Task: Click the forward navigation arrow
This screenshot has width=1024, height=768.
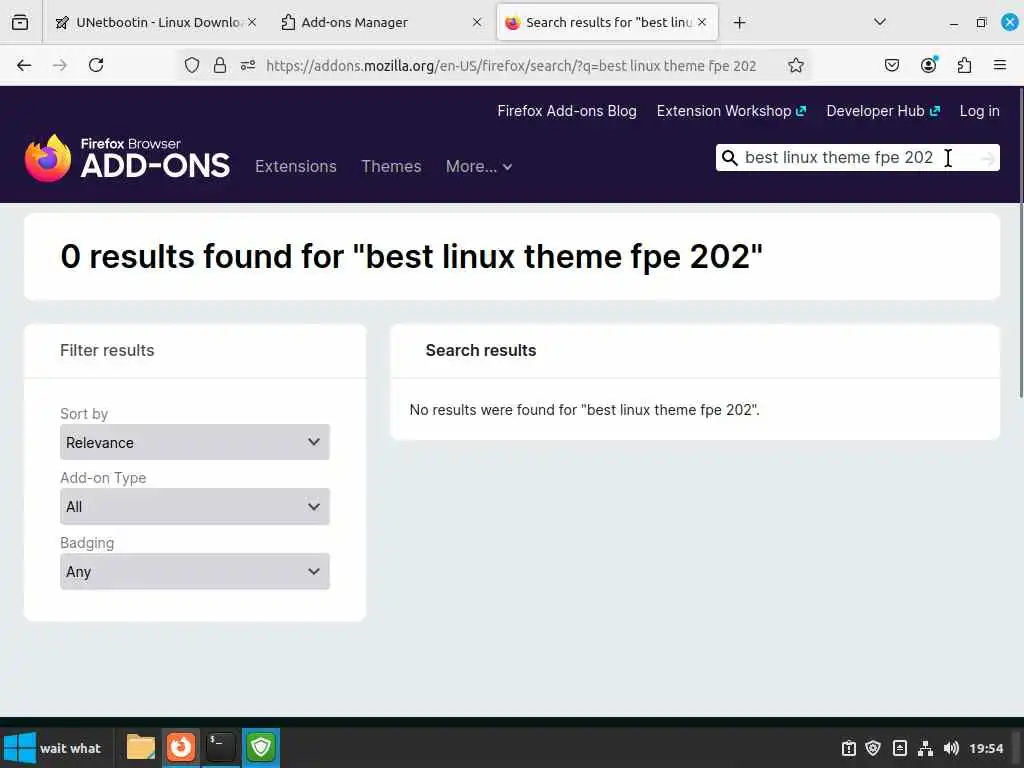Action: coord(60,65)
